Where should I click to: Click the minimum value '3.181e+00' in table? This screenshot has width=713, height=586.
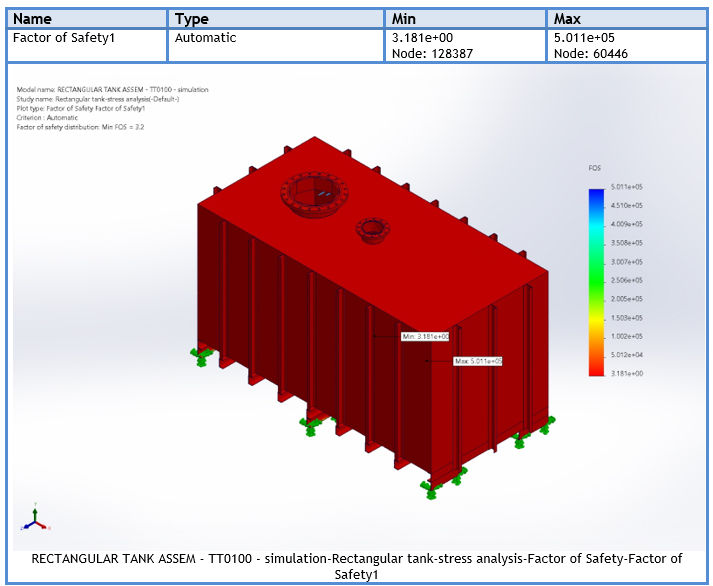tap(422, 38)
